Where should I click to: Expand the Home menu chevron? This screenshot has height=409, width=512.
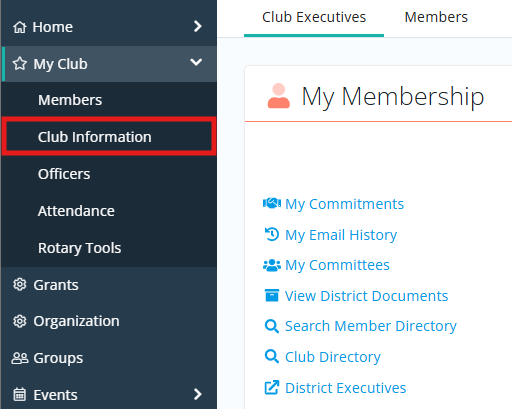[198, 26]
